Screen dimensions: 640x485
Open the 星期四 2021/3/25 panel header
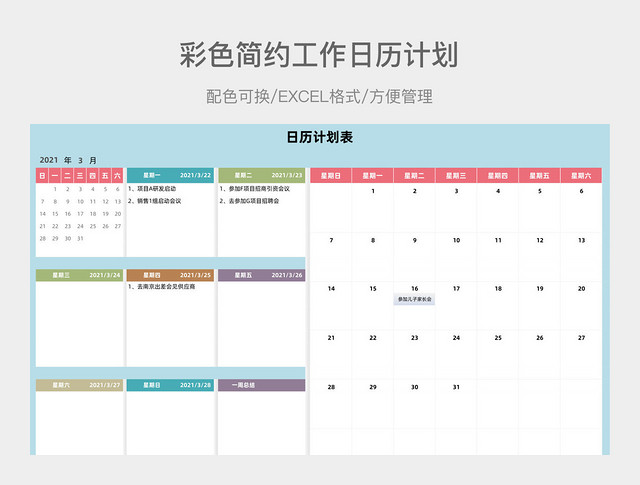coord(170,275)
